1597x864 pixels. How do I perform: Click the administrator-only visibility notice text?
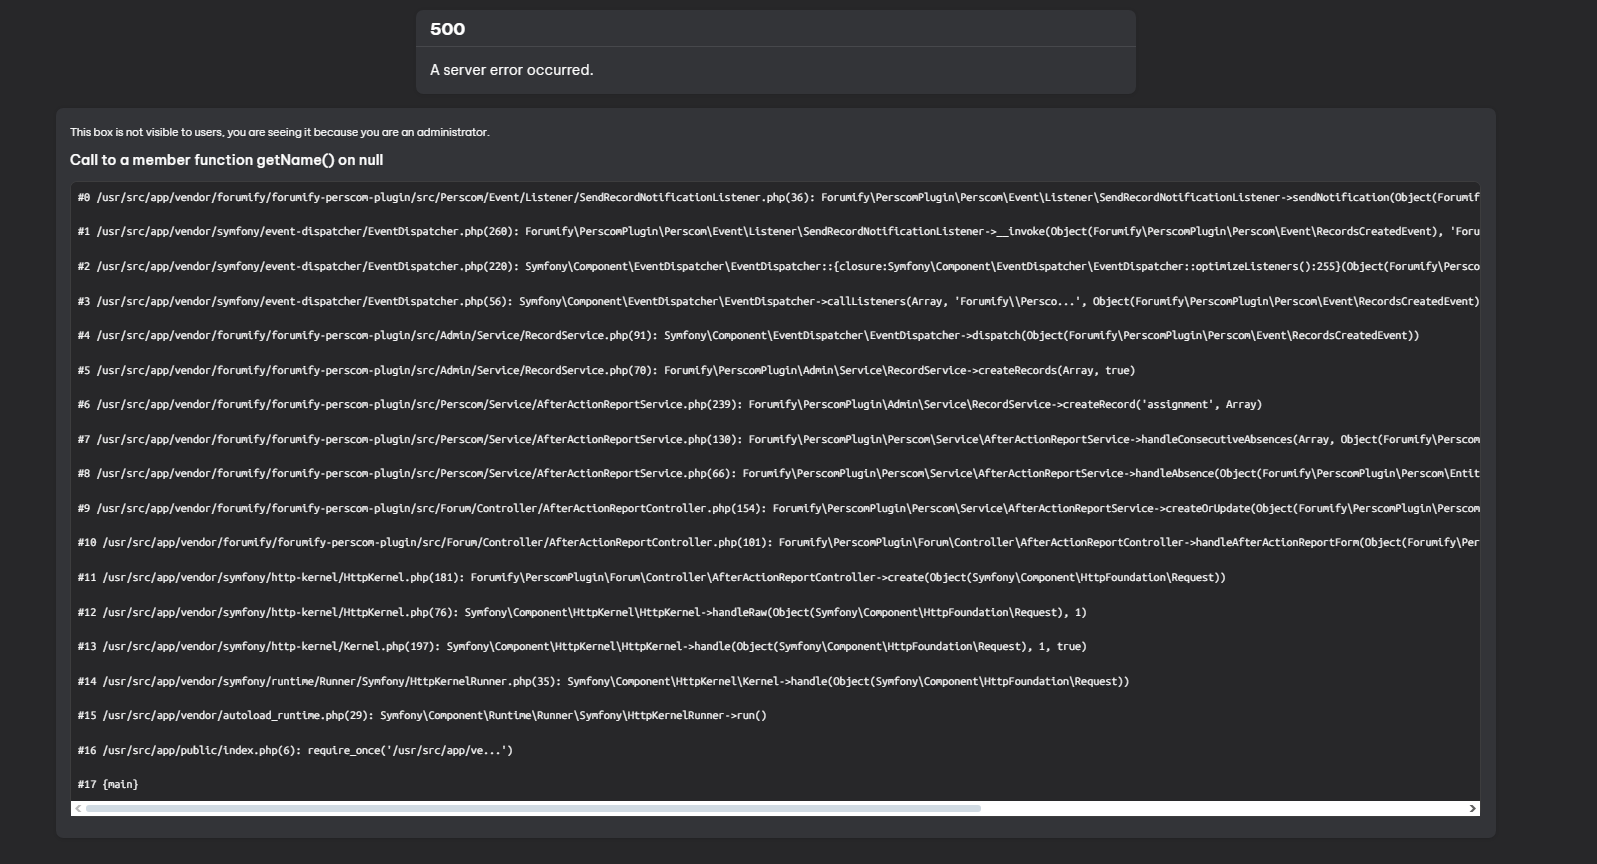click(279, 132)
